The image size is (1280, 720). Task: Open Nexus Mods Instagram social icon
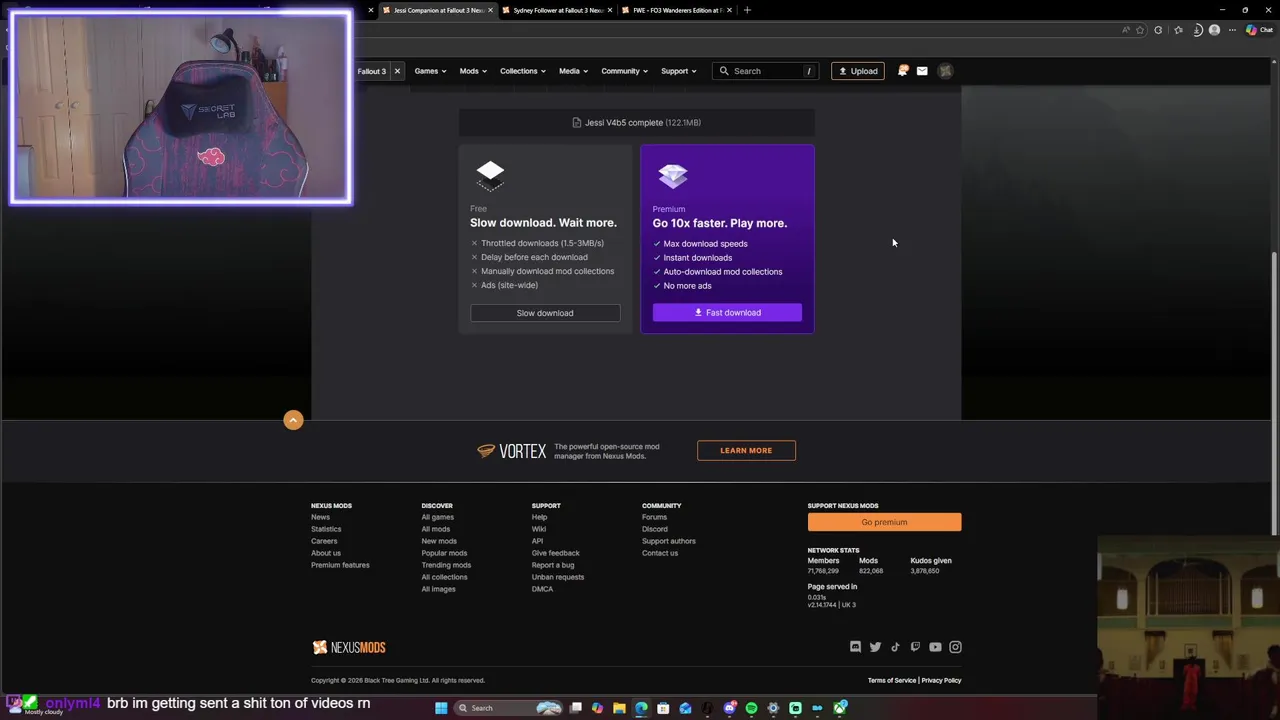click(955, 647)
